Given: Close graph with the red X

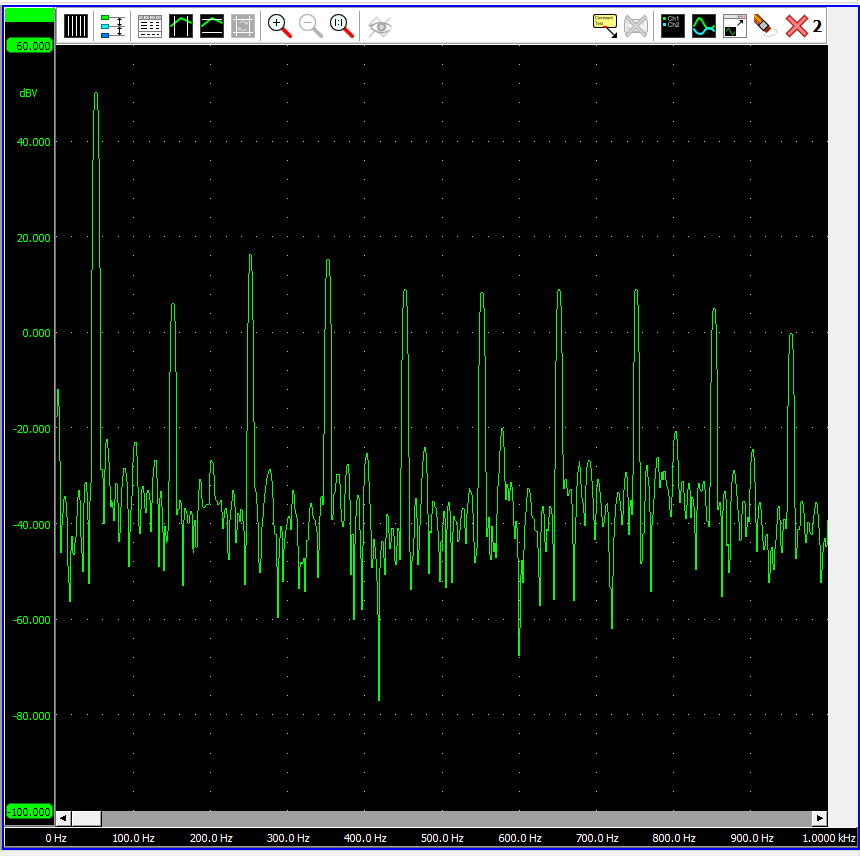Looking at the screenshot, I should pyautogui.click(x=796, y=26).
